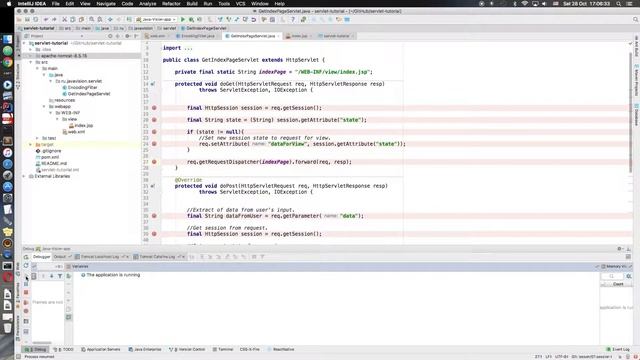
Task: Click the Spotlight search icon in menu bar
Action: (619, 4)
